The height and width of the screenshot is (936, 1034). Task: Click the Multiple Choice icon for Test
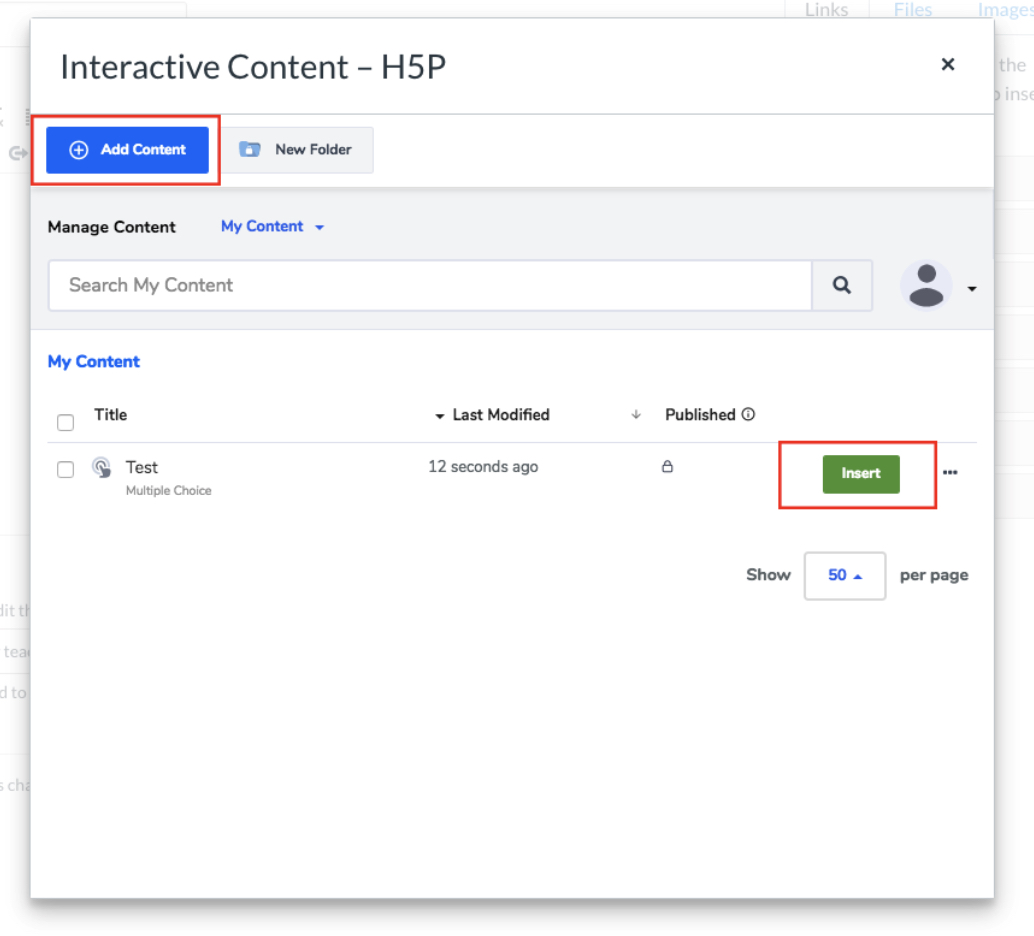point(102,468)
